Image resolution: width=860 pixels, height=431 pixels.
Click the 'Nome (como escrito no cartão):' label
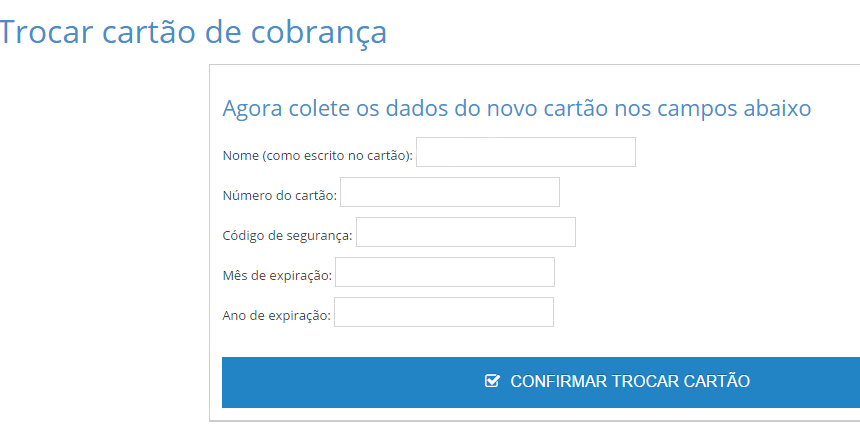click(x=318, y=156)
